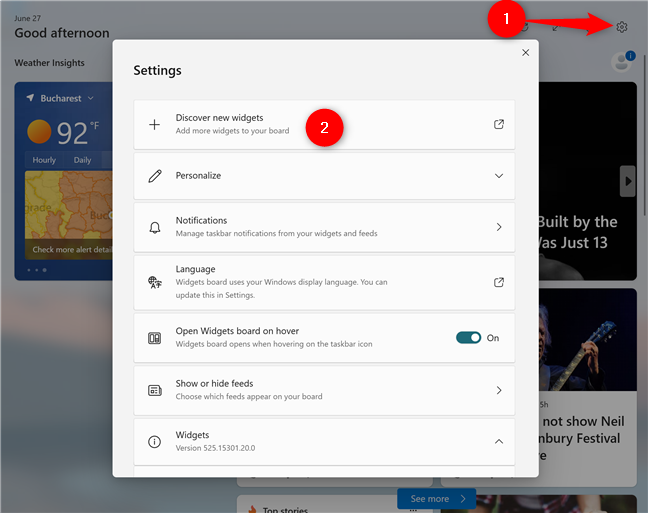
Task: Click the Widgets board expand arrow icon
Action: pos(556,27)
